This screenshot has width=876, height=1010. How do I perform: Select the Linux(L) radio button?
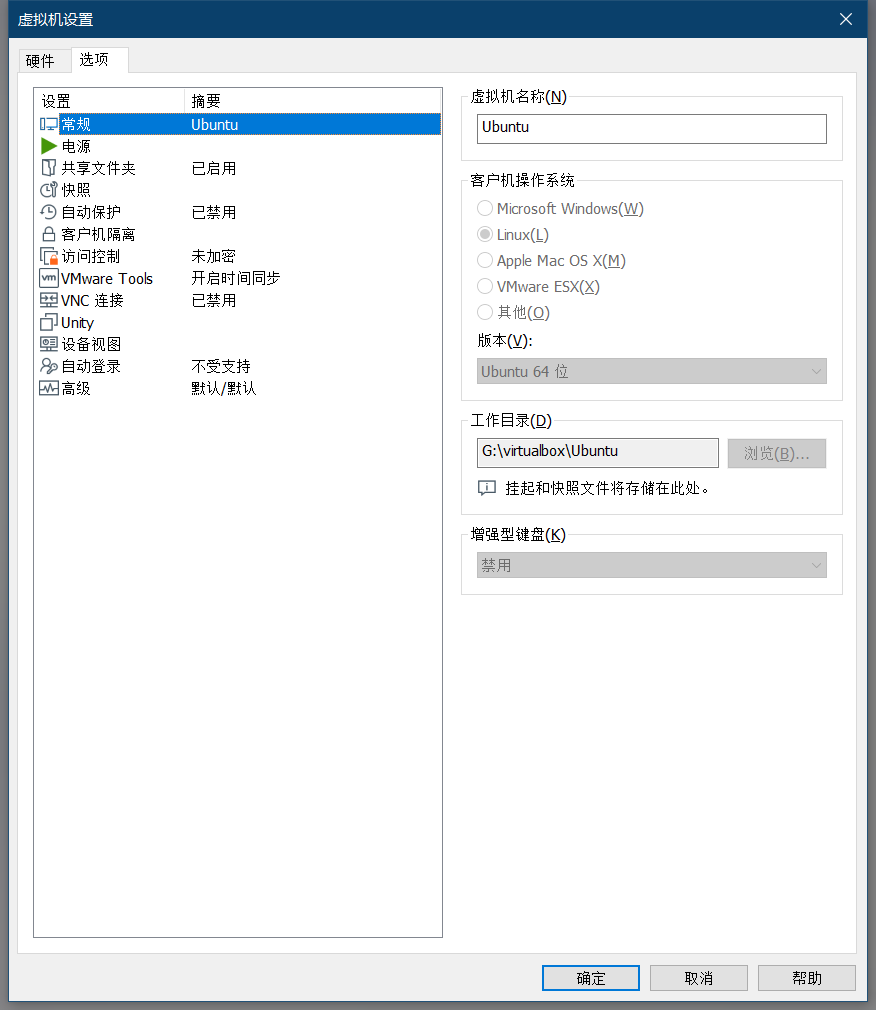pos(484,234)
